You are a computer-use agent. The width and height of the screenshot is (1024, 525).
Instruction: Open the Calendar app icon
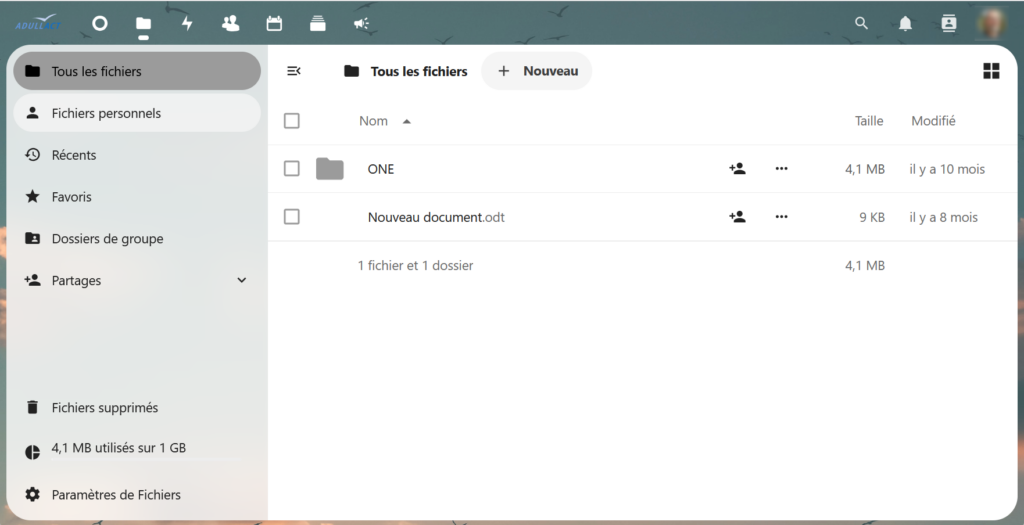(274, 24)
